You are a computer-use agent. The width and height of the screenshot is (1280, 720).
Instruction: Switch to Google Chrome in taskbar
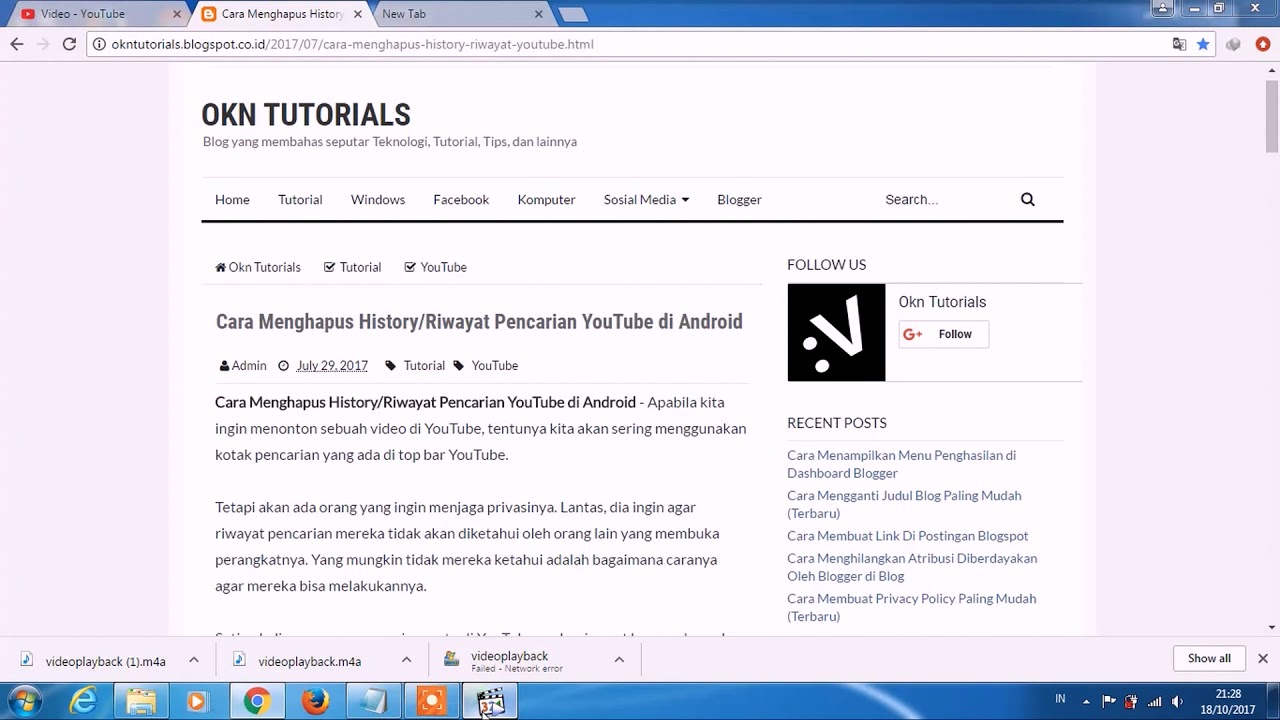257,701
